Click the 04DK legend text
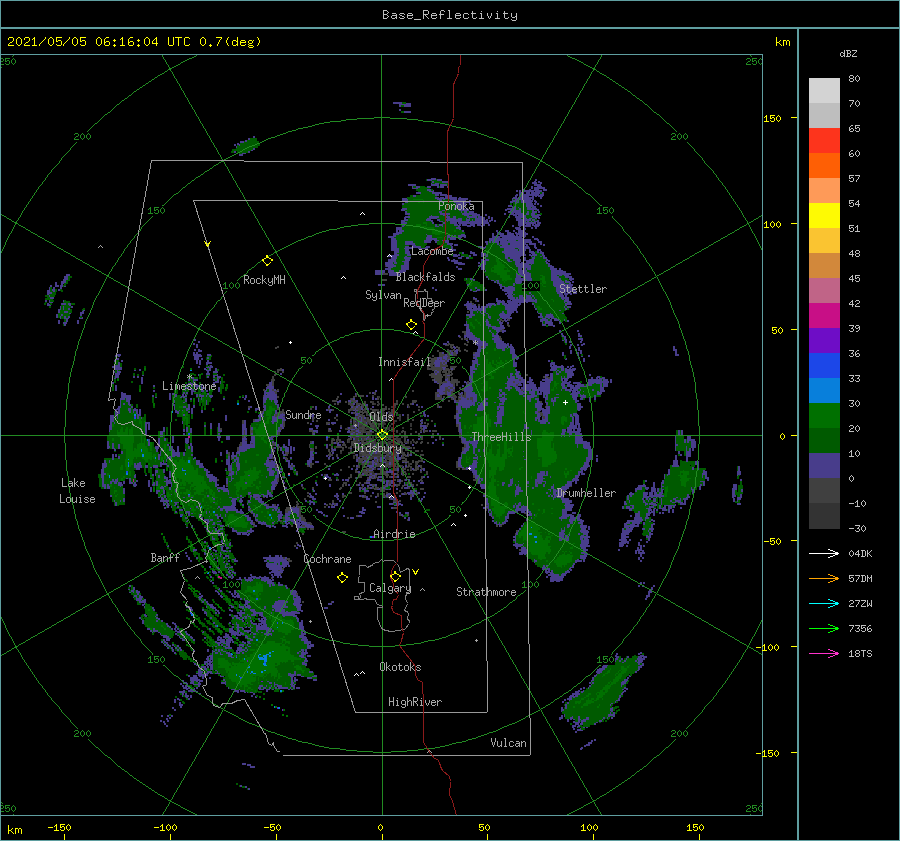 click(x=860, y=553)
